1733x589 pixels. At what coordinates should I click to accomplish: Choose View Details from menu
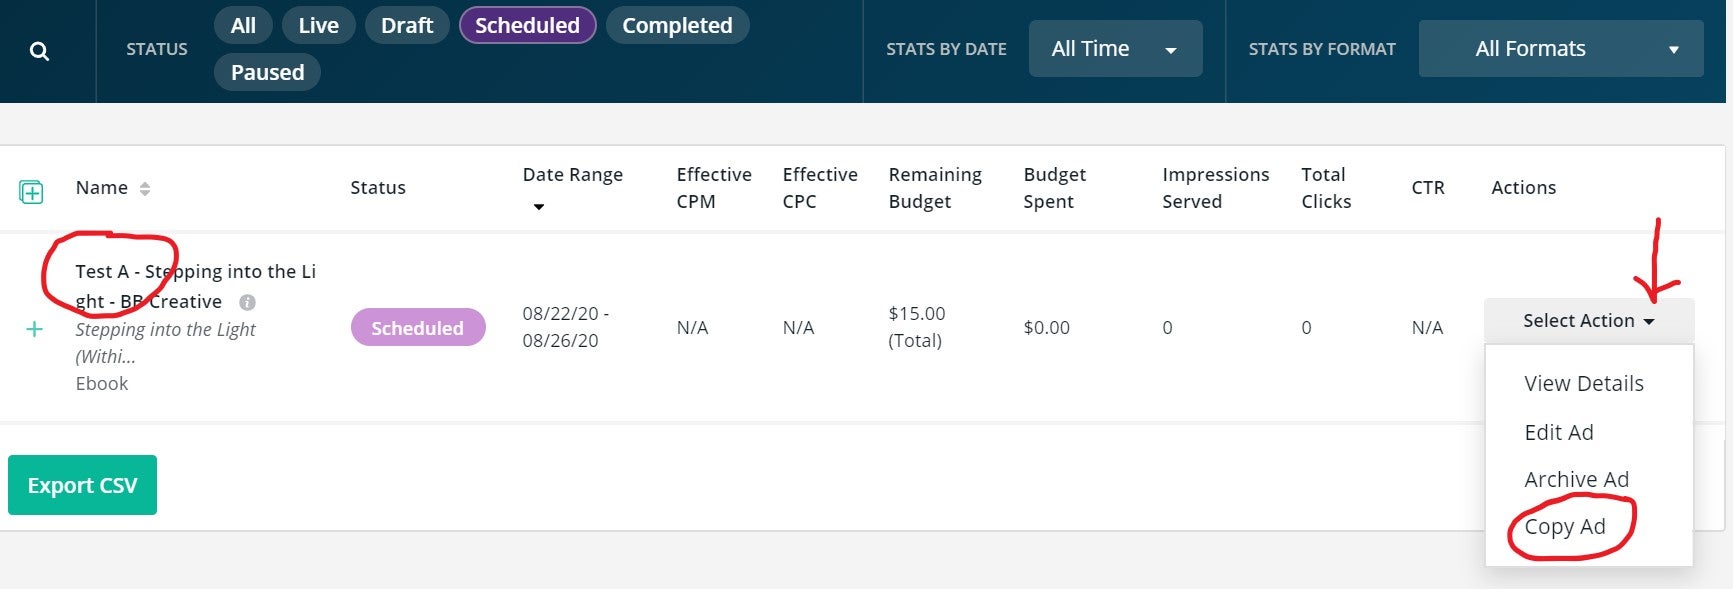1583,384
